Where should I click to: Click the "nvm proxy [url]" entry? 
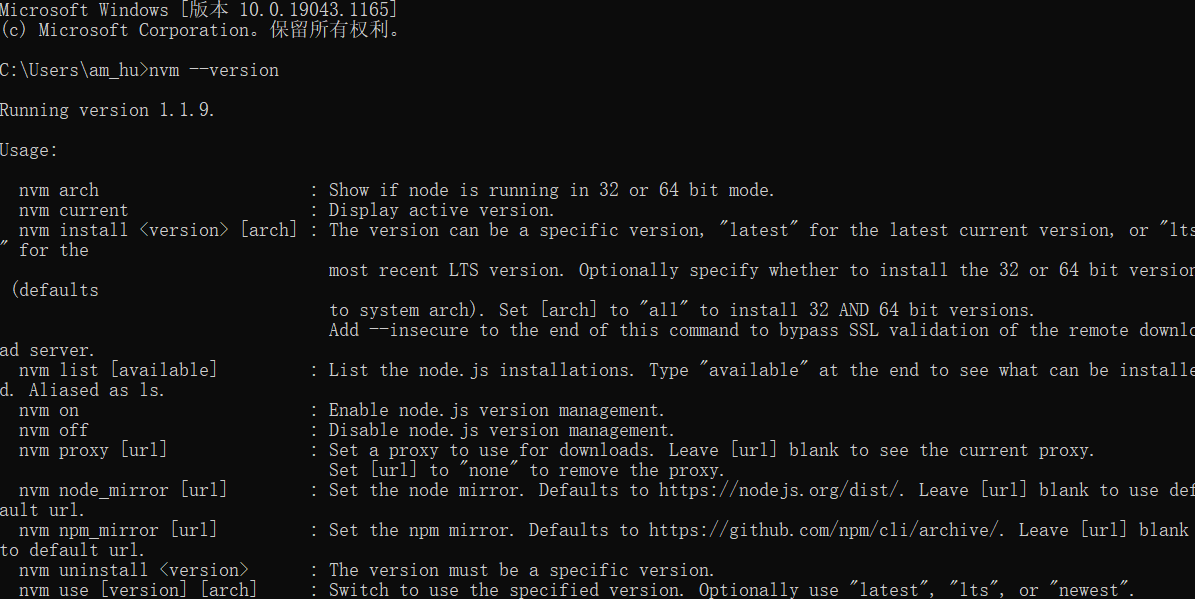pos(93,450)
